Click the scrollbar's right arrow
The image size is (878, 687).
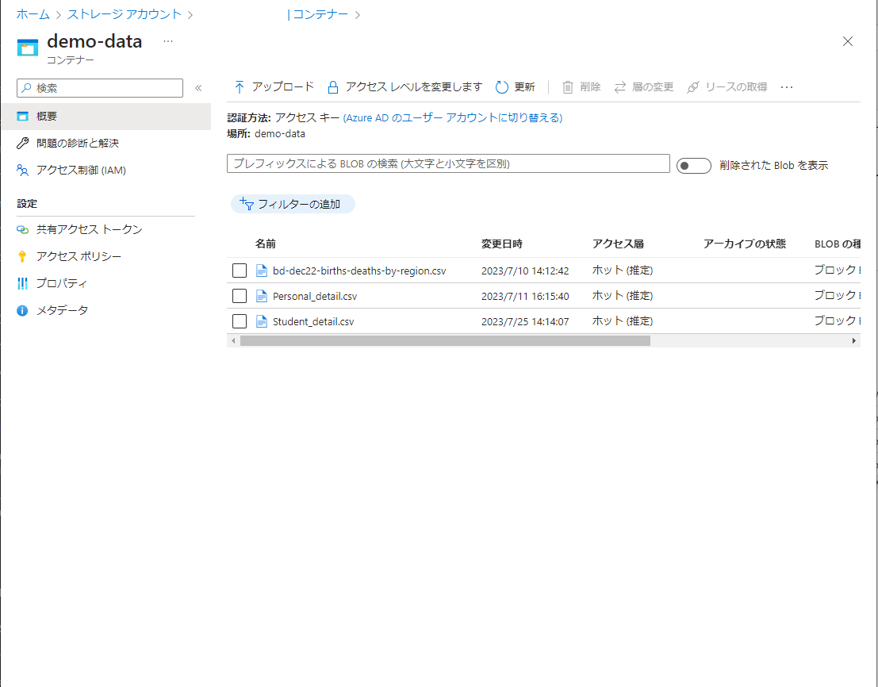[x=854, y=341]
